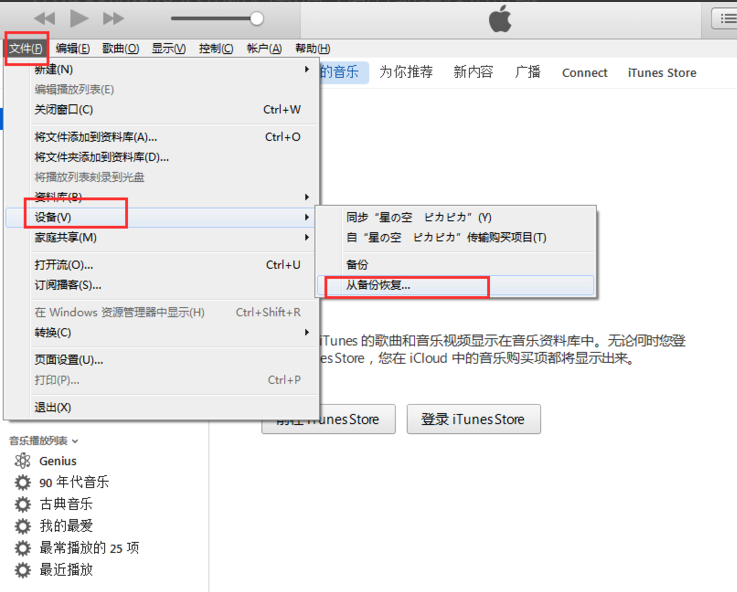Select 页面设置(U)... menu entry
This screenshot has width=737, height=592.
pyautogui.click(x=162, y=360)
